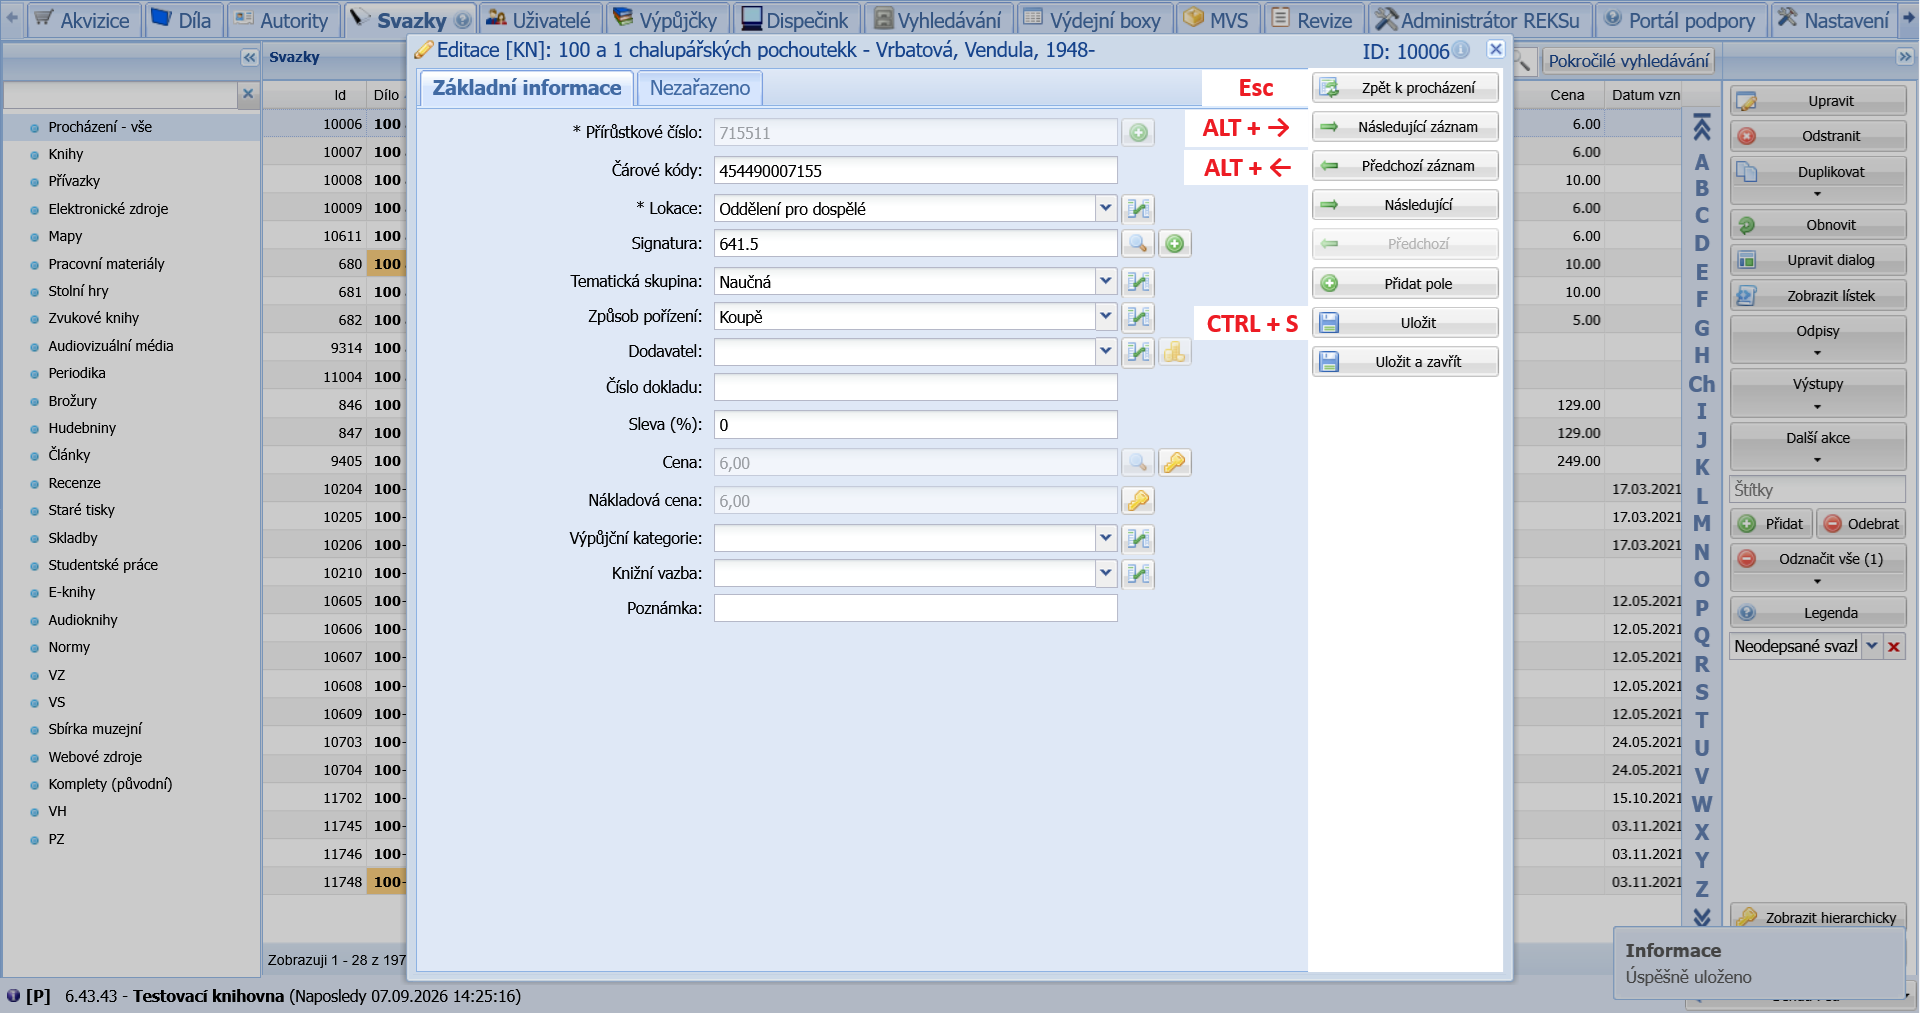Screen dimensions: 1920x1013
Task: Click into the Poznámka field
Action: [915, 608]
